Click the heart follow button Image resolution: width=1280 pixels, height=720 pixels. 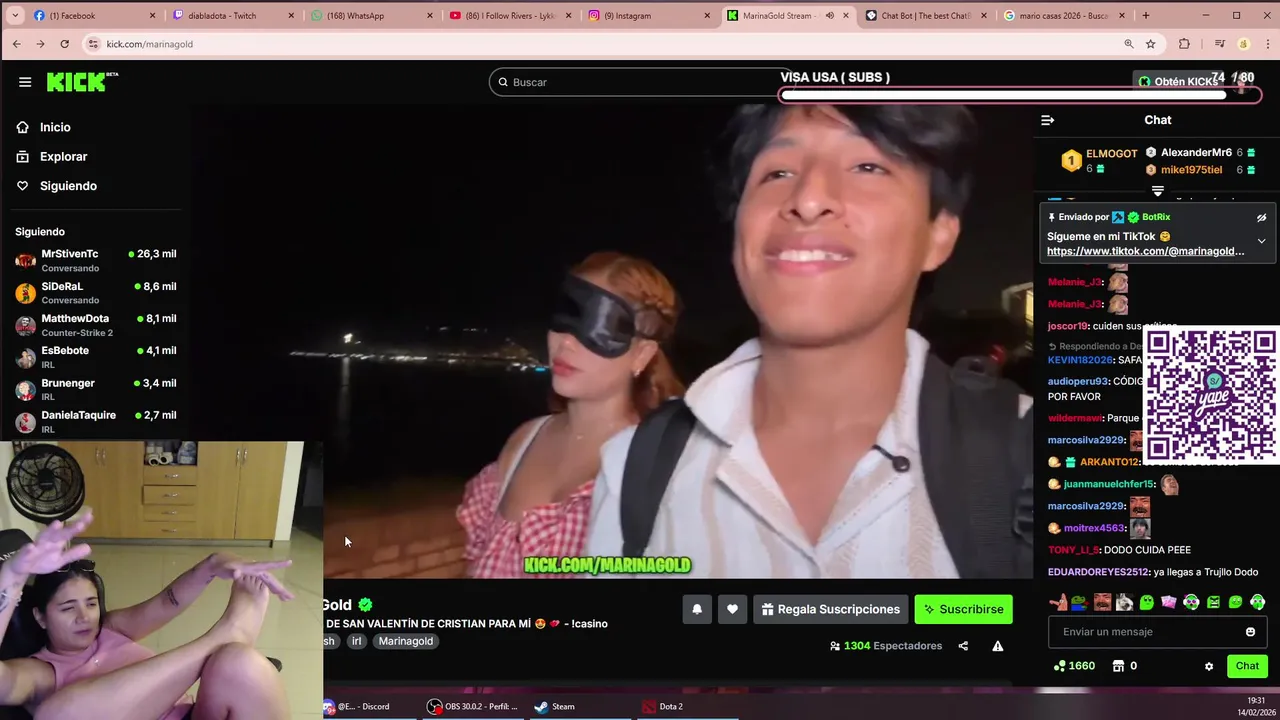pos(732,609)
